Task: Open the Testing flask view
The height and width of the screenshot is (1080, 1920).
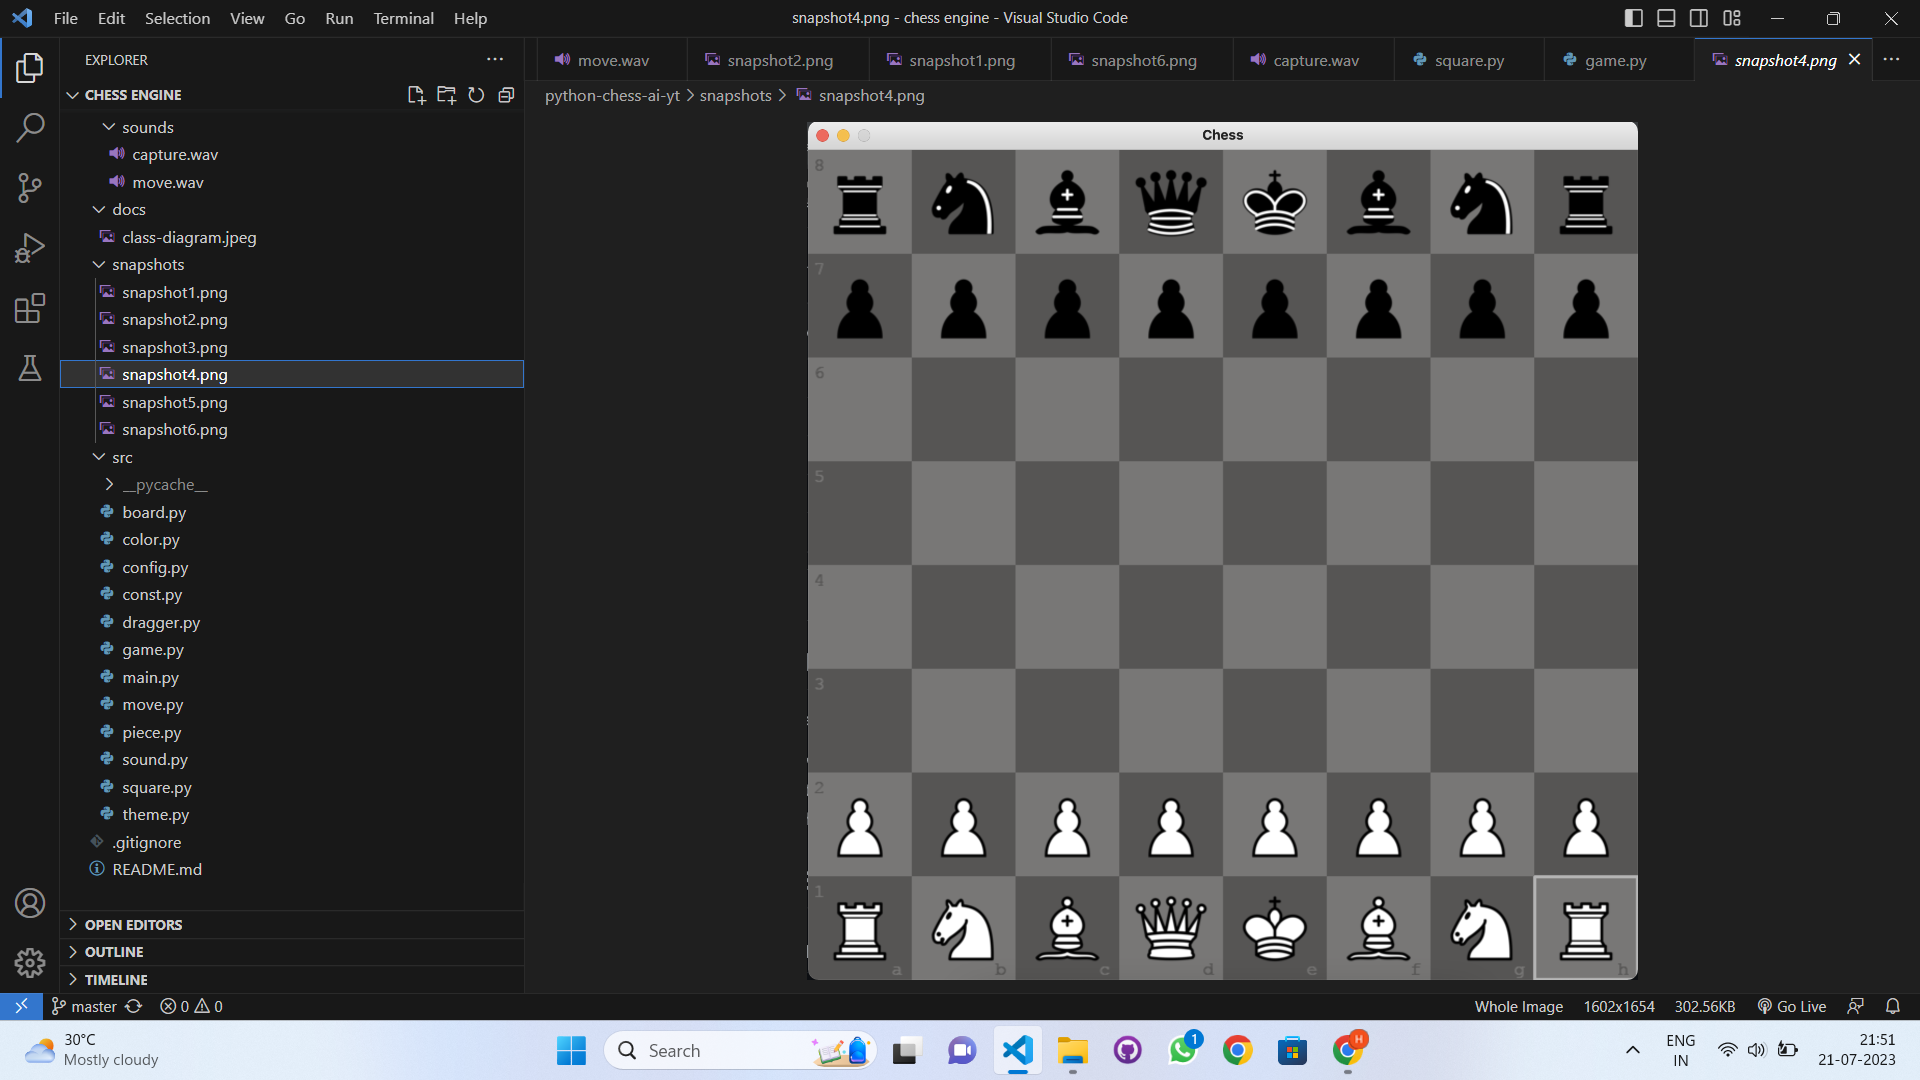Action: click(x=30, y=368)
